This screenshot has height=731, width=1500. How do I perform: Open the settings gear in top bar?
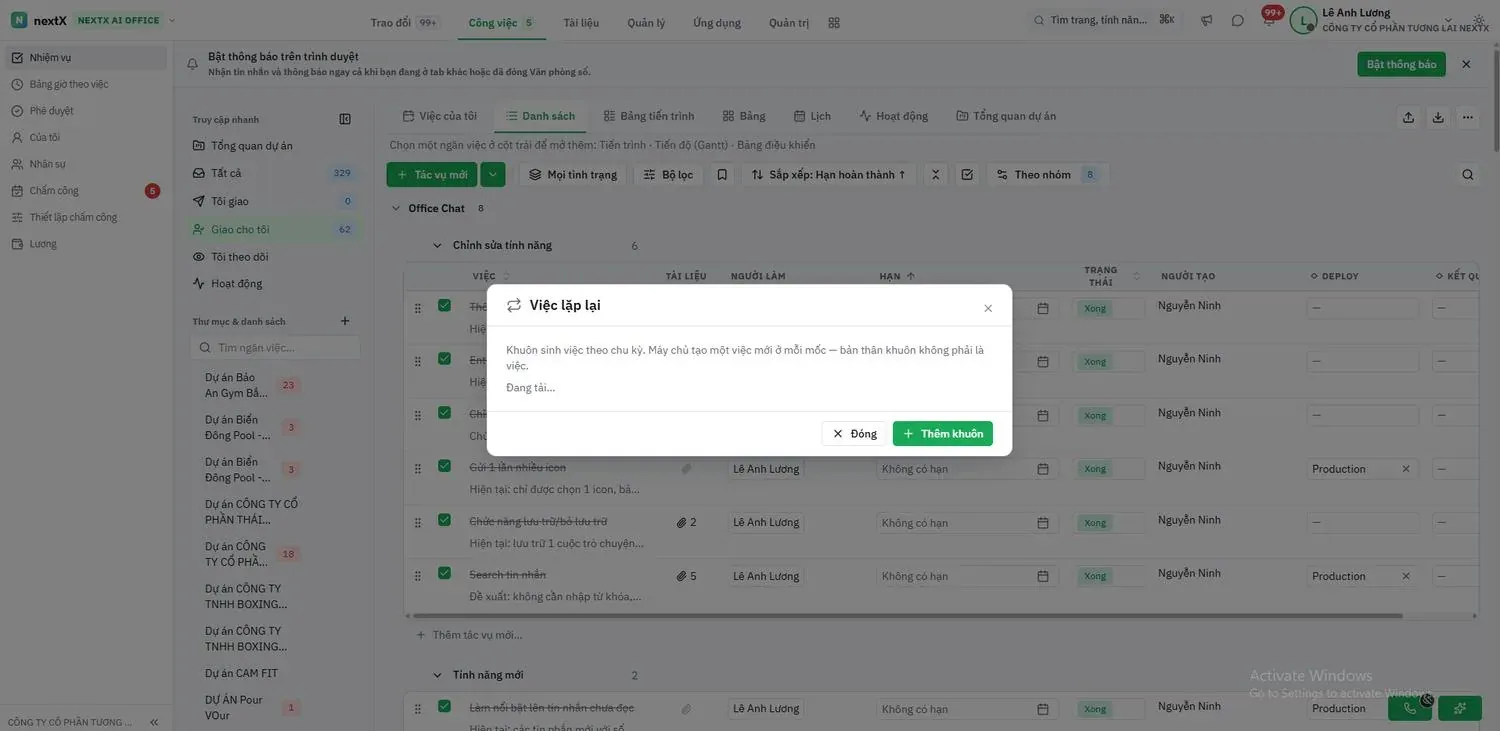pos(1479,20)
